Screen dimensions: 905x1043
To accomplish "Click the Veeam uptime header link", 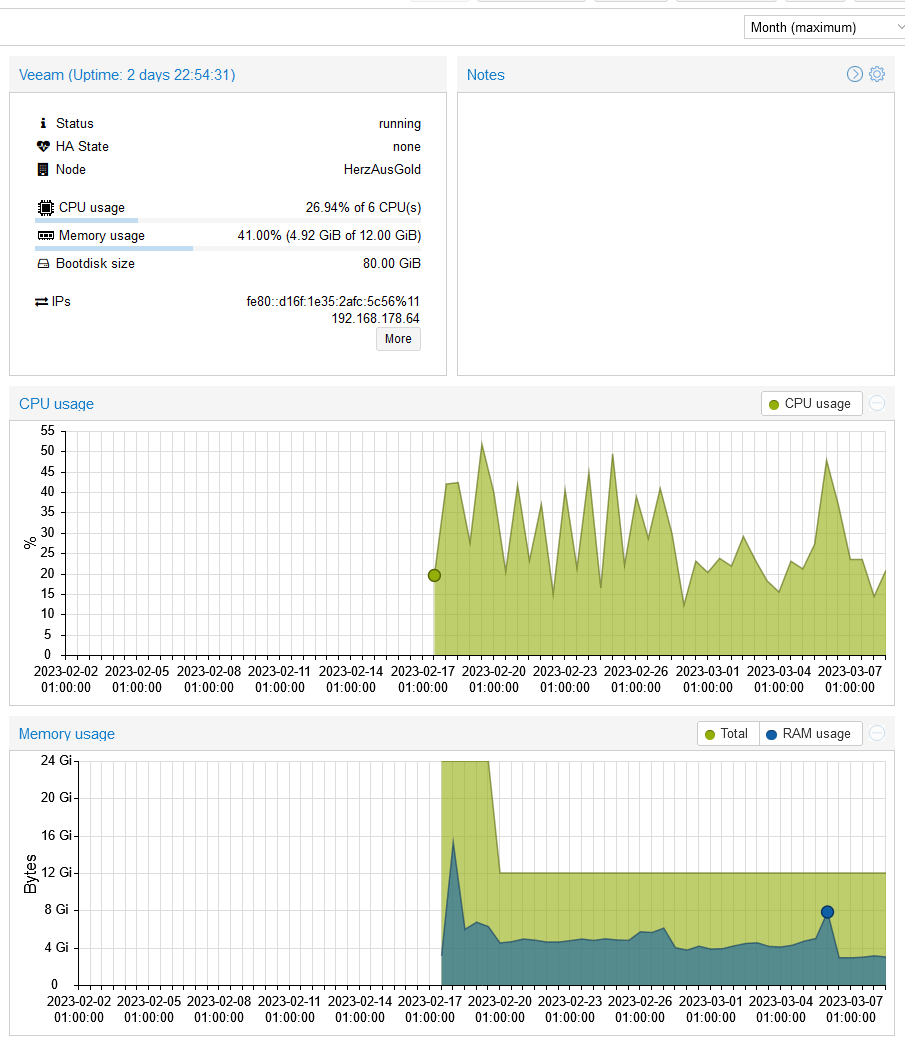I will [x=127, y=74].
